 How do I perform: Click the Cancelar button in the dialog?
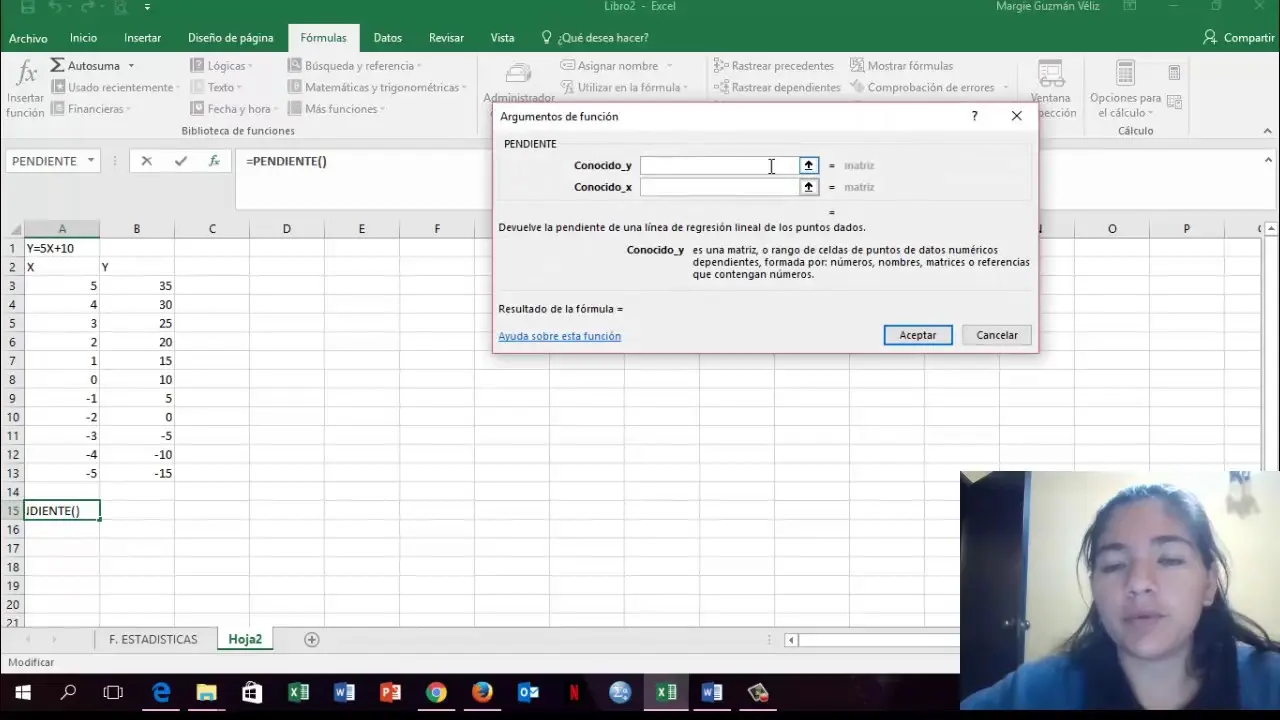(996, 335)
